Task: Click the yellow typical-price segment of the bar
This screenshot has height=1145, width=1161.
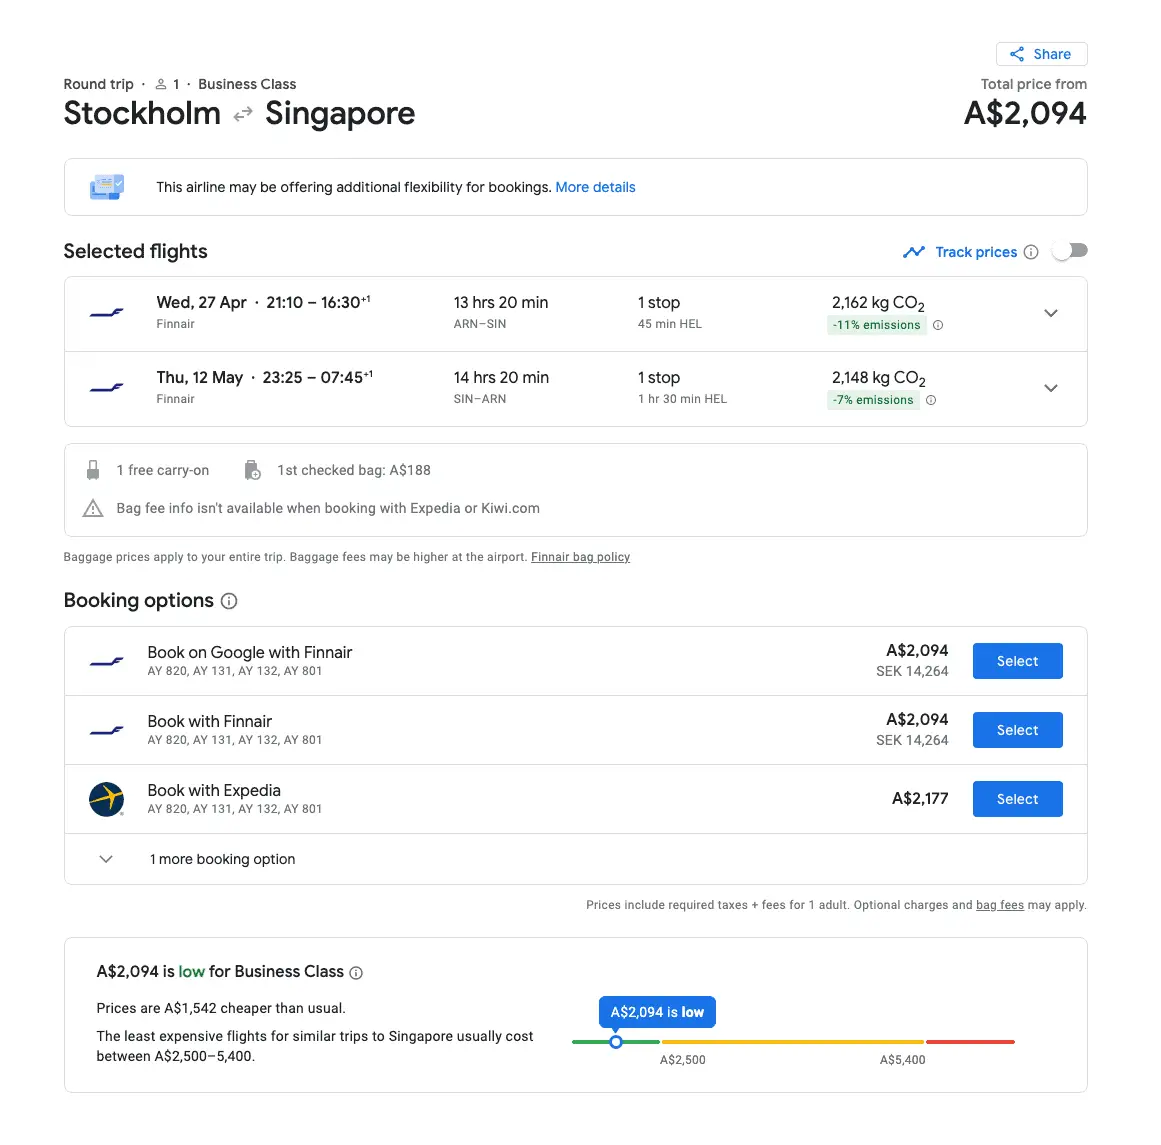Action: click(792, 1042)
